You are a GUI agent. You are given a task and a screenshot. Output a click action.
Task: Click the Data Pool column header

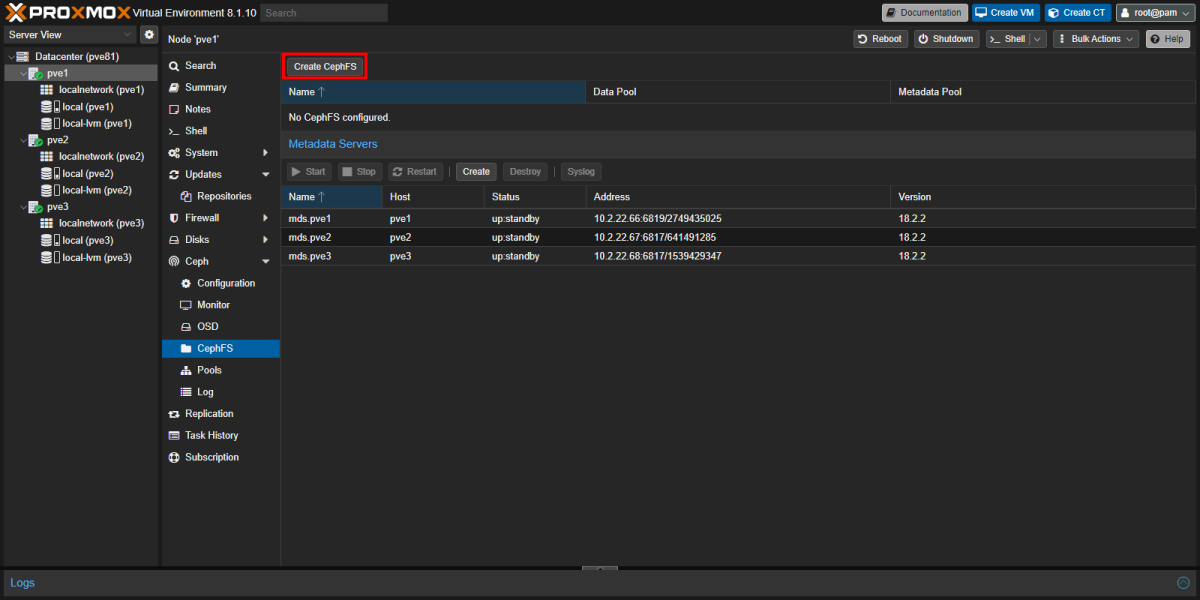click(x=738, y=92)
